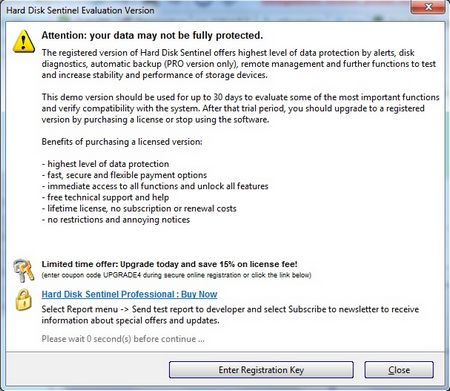This screenshot has height=391, width=450.
Task: Open the Hard Disk Sentinel Professional Buy Now link
Action: (x=129, y=294)
